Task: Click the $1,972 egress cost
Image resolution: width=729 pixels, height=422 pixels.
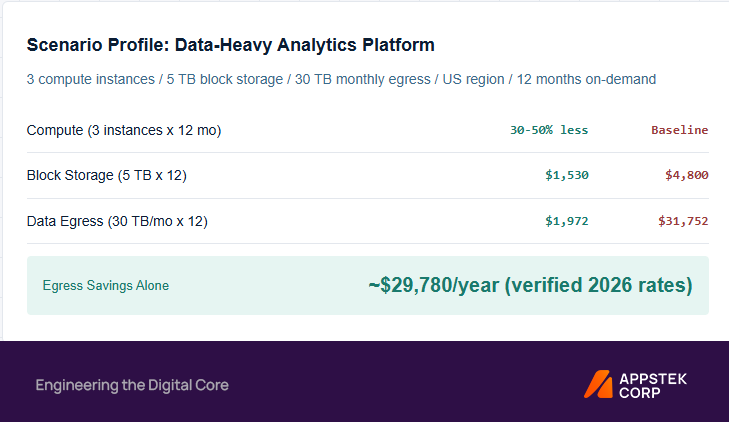Action: pyautogui.click(x=567, y=221)
